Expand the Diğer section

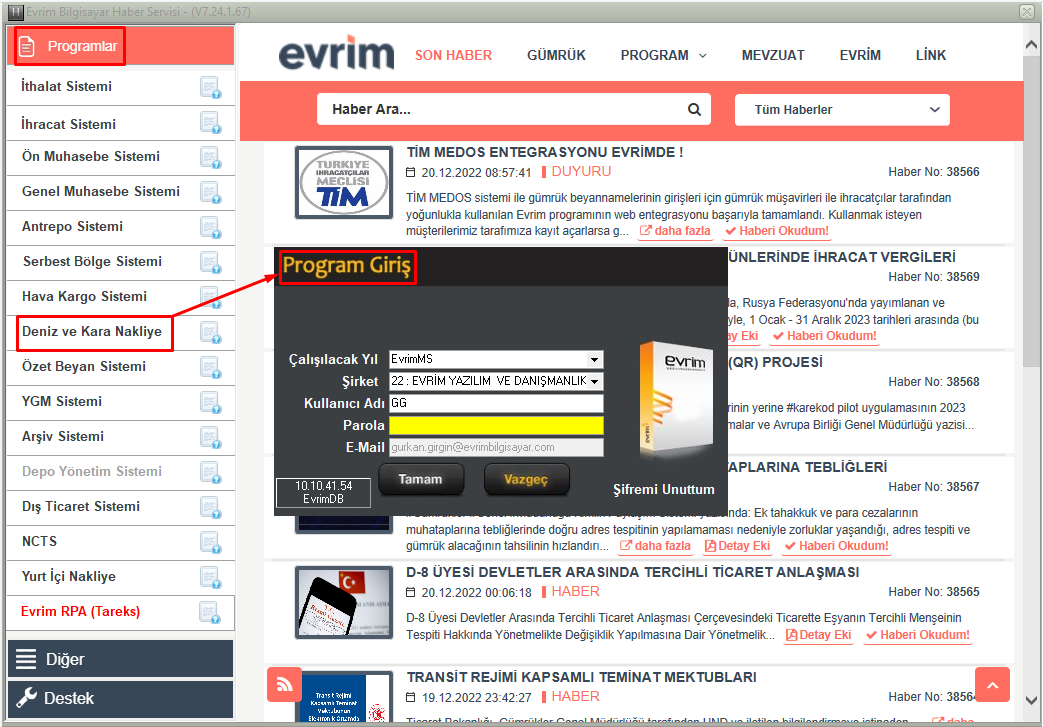[x=120, y=659]
